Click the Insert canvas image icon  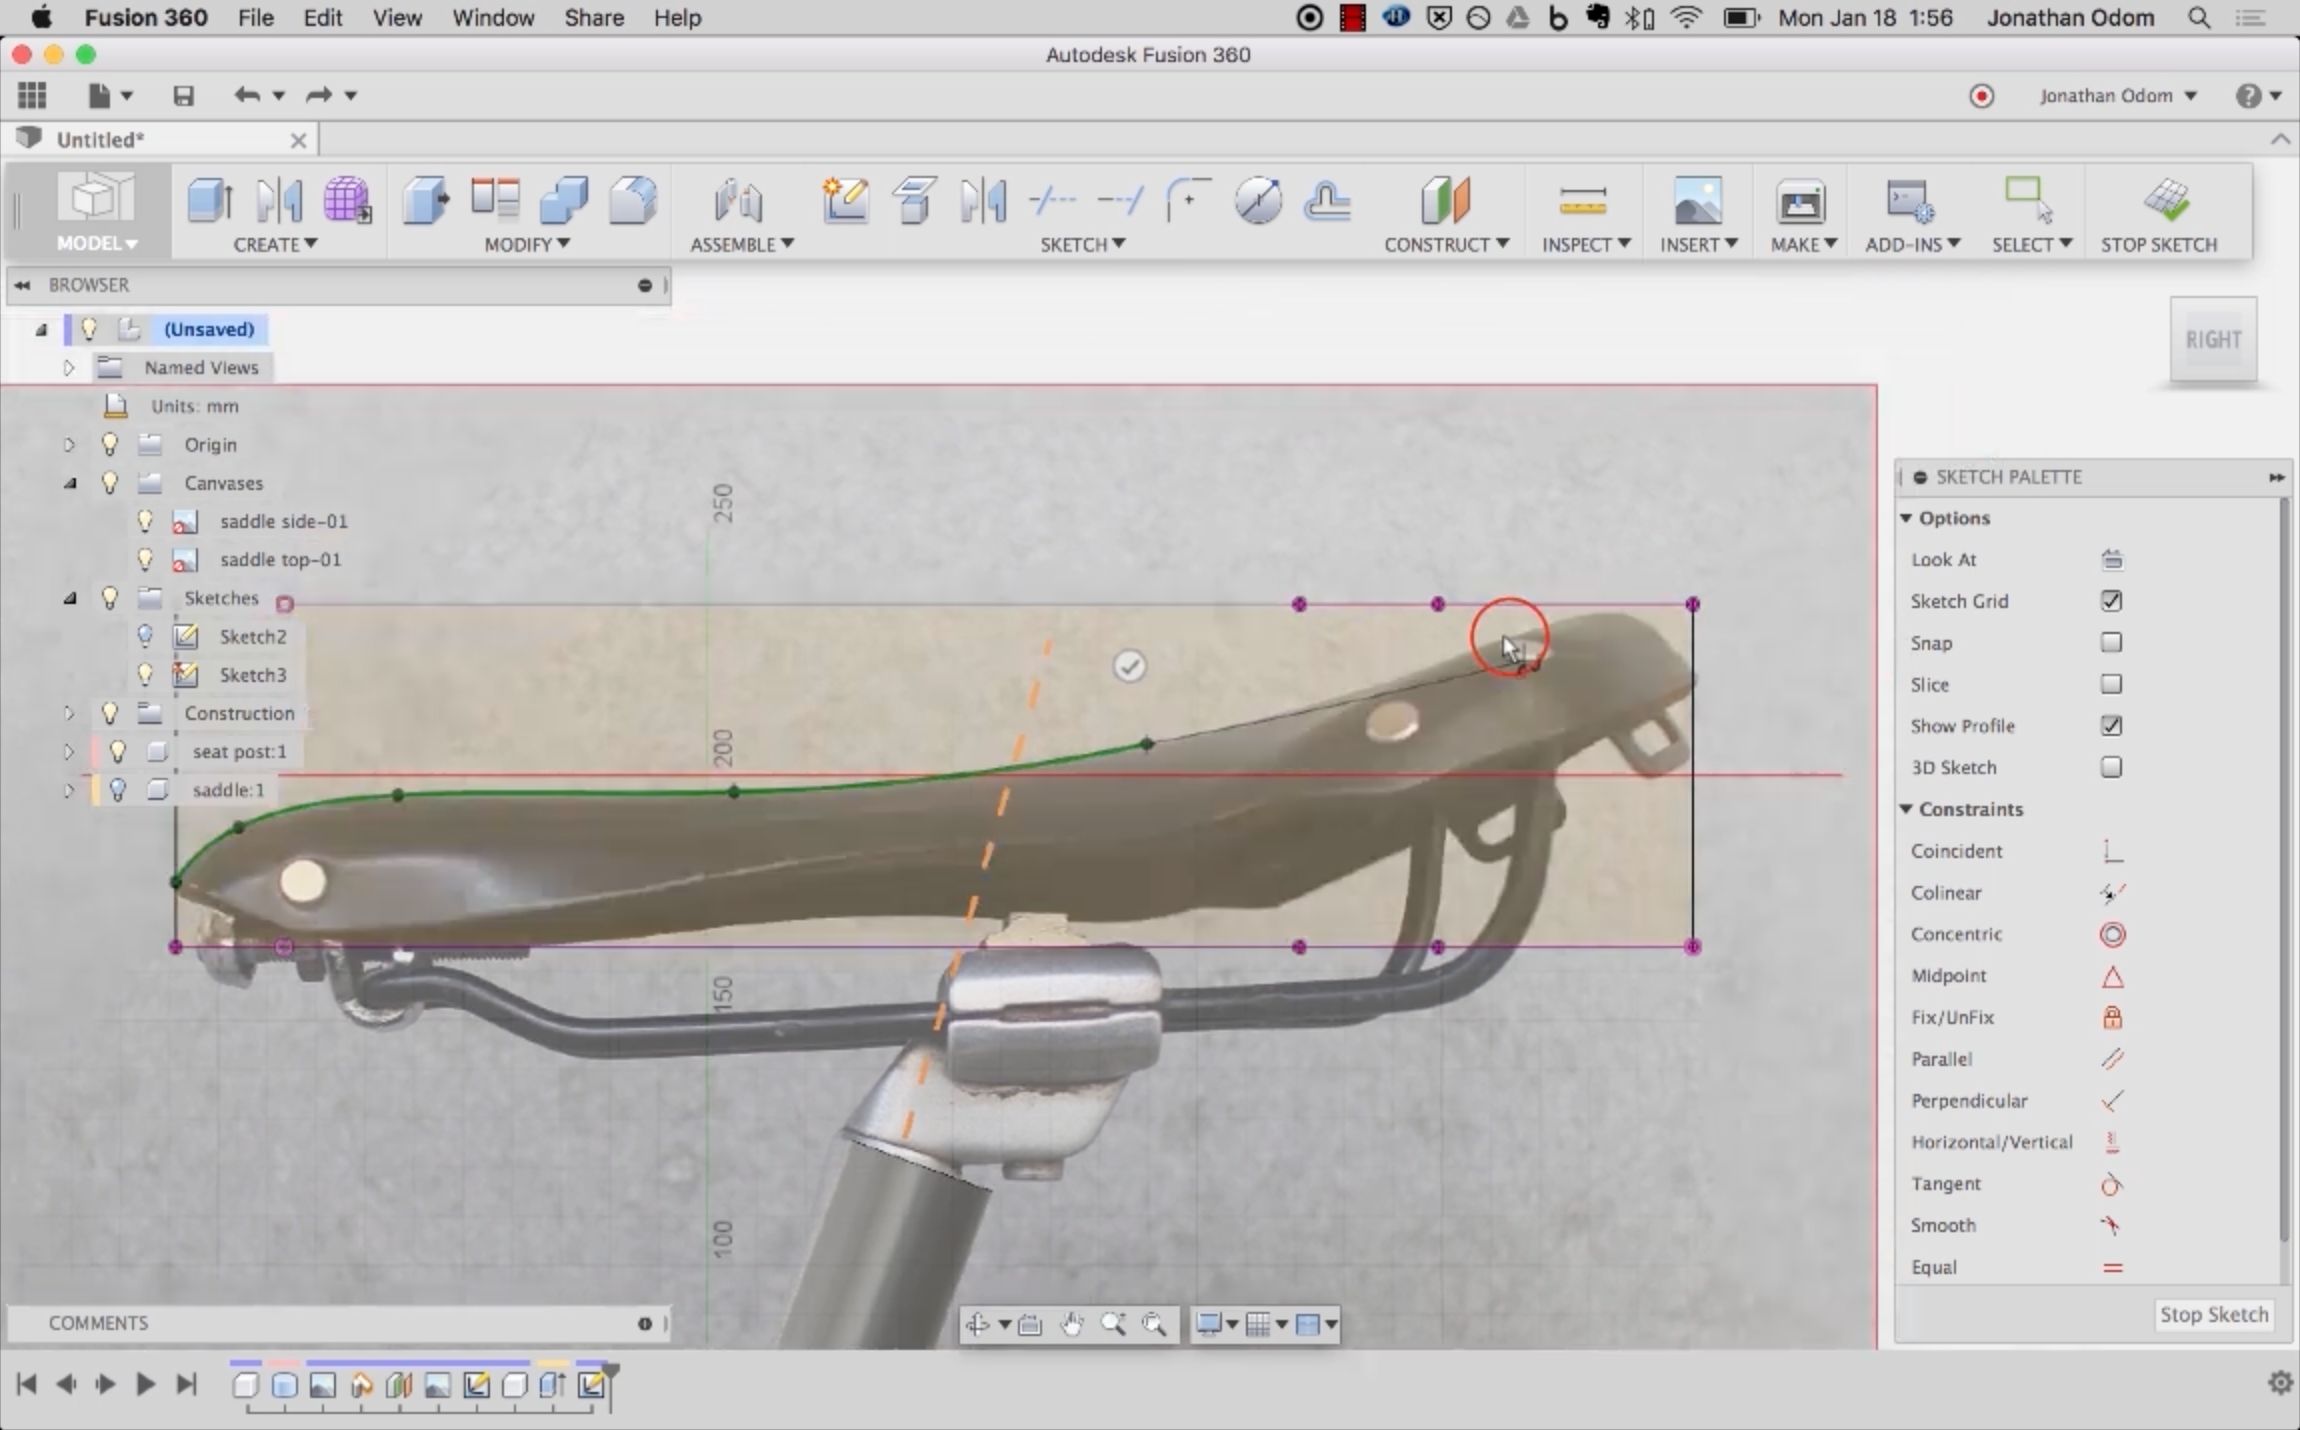(1697, 201)
